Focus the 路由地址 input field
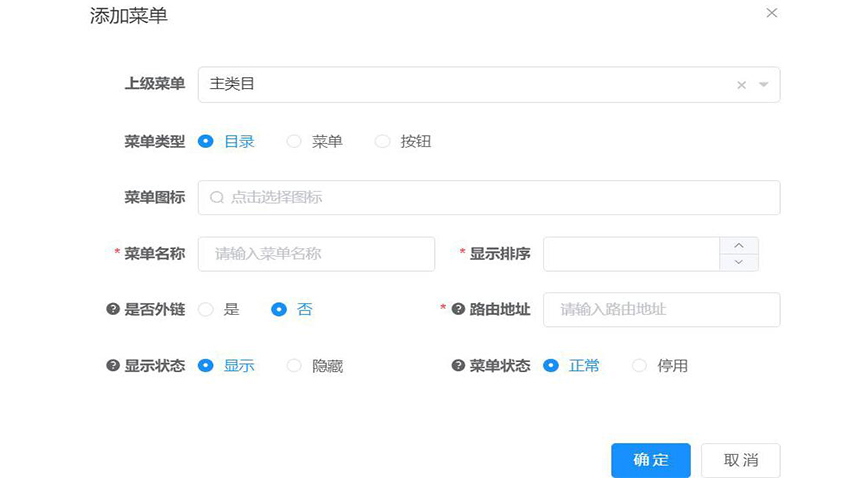The width and height of the screenshot is (850, 478). [661, 309]
